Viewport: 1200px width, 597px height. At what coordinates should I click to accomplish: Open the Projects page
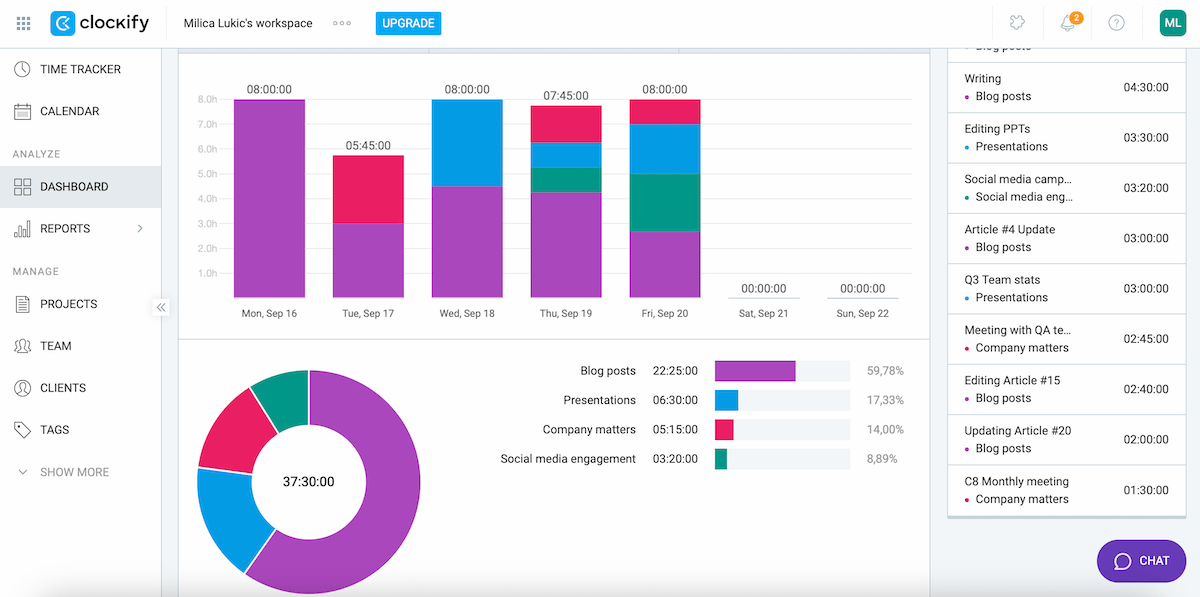pyautogui.click(x=66, y=304)
